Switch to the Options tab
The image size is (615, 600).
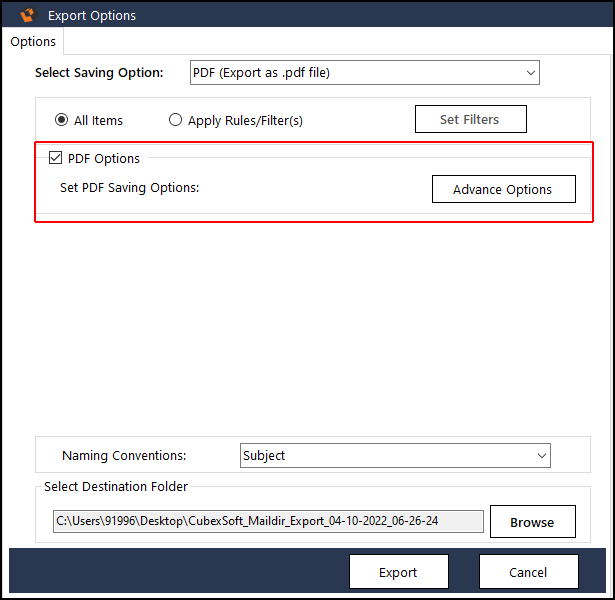click(33, 42)
